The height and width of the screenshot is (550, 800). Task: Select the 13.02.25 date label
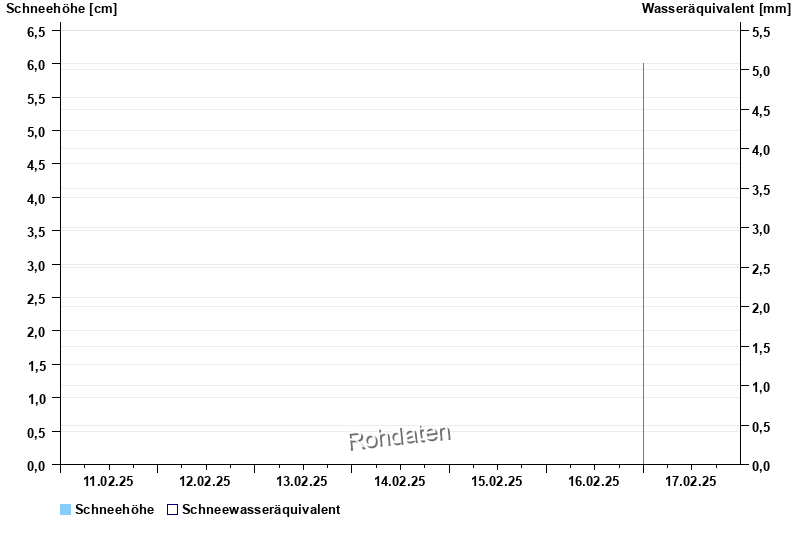coord(303,481)
